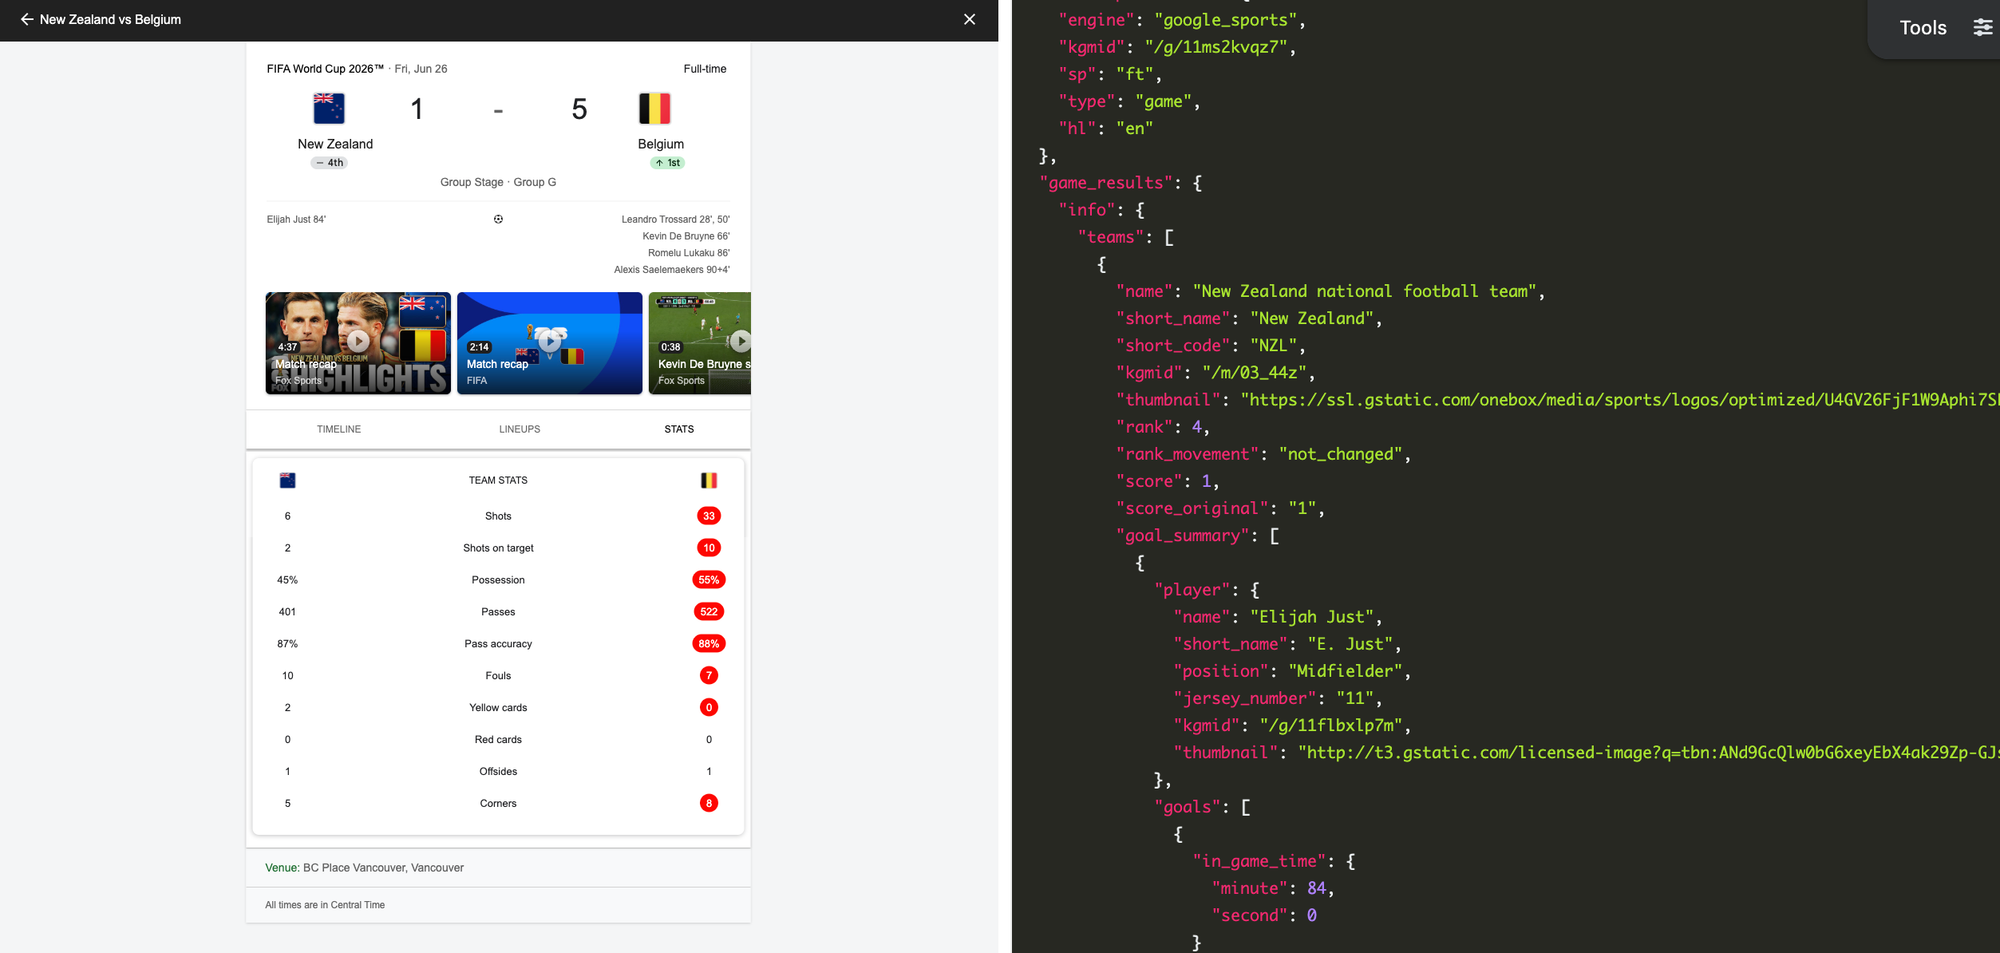Click the "teams" key in JSON

coord(1111,237)
